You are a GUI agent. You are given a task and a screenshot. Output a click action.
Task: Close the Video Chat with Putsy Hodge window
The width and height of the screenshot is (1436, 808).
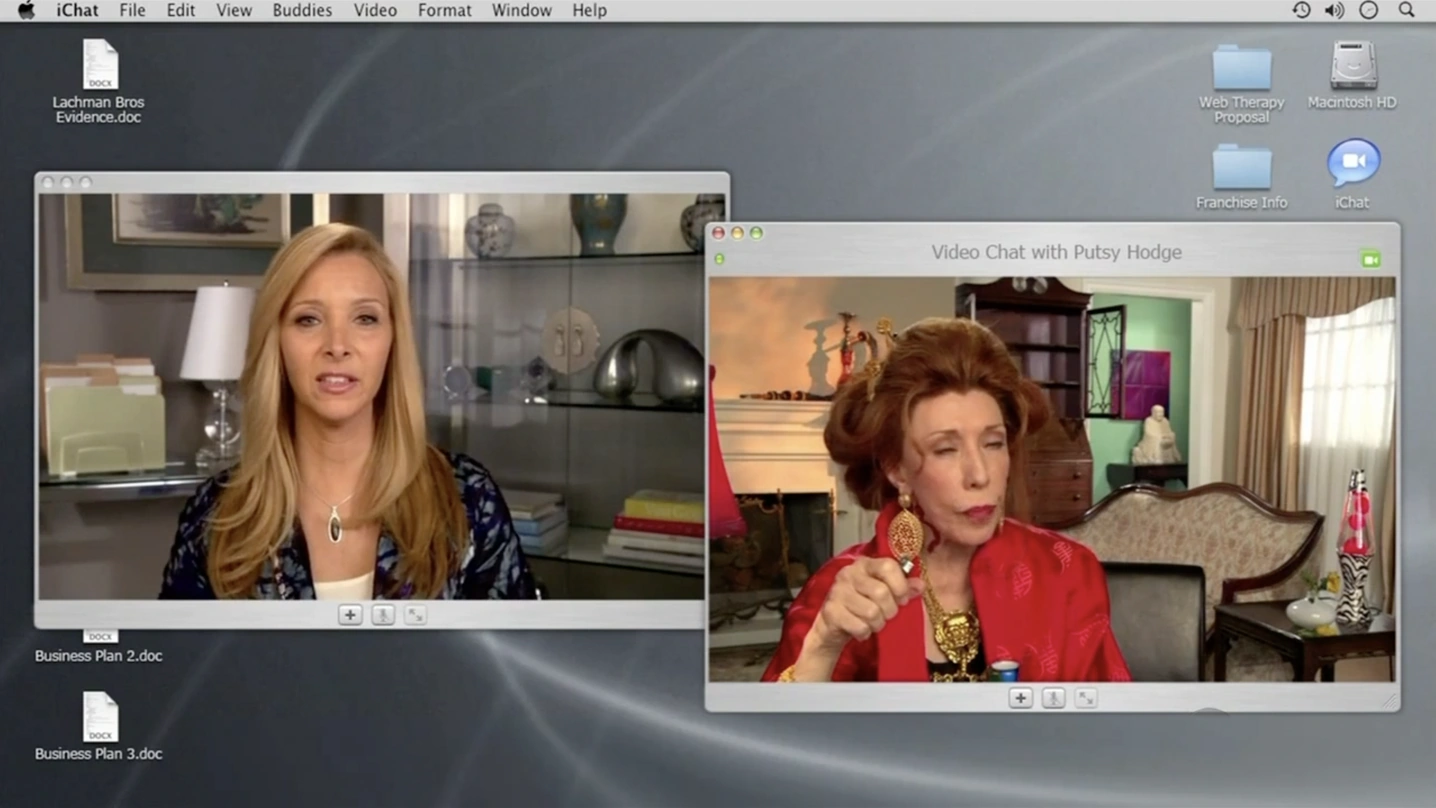(x=718, y=233)
